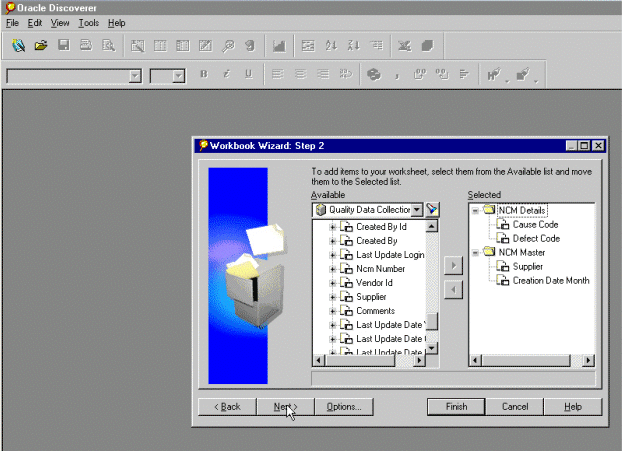
Task: Open the font size dropdown
Action: 179,76
